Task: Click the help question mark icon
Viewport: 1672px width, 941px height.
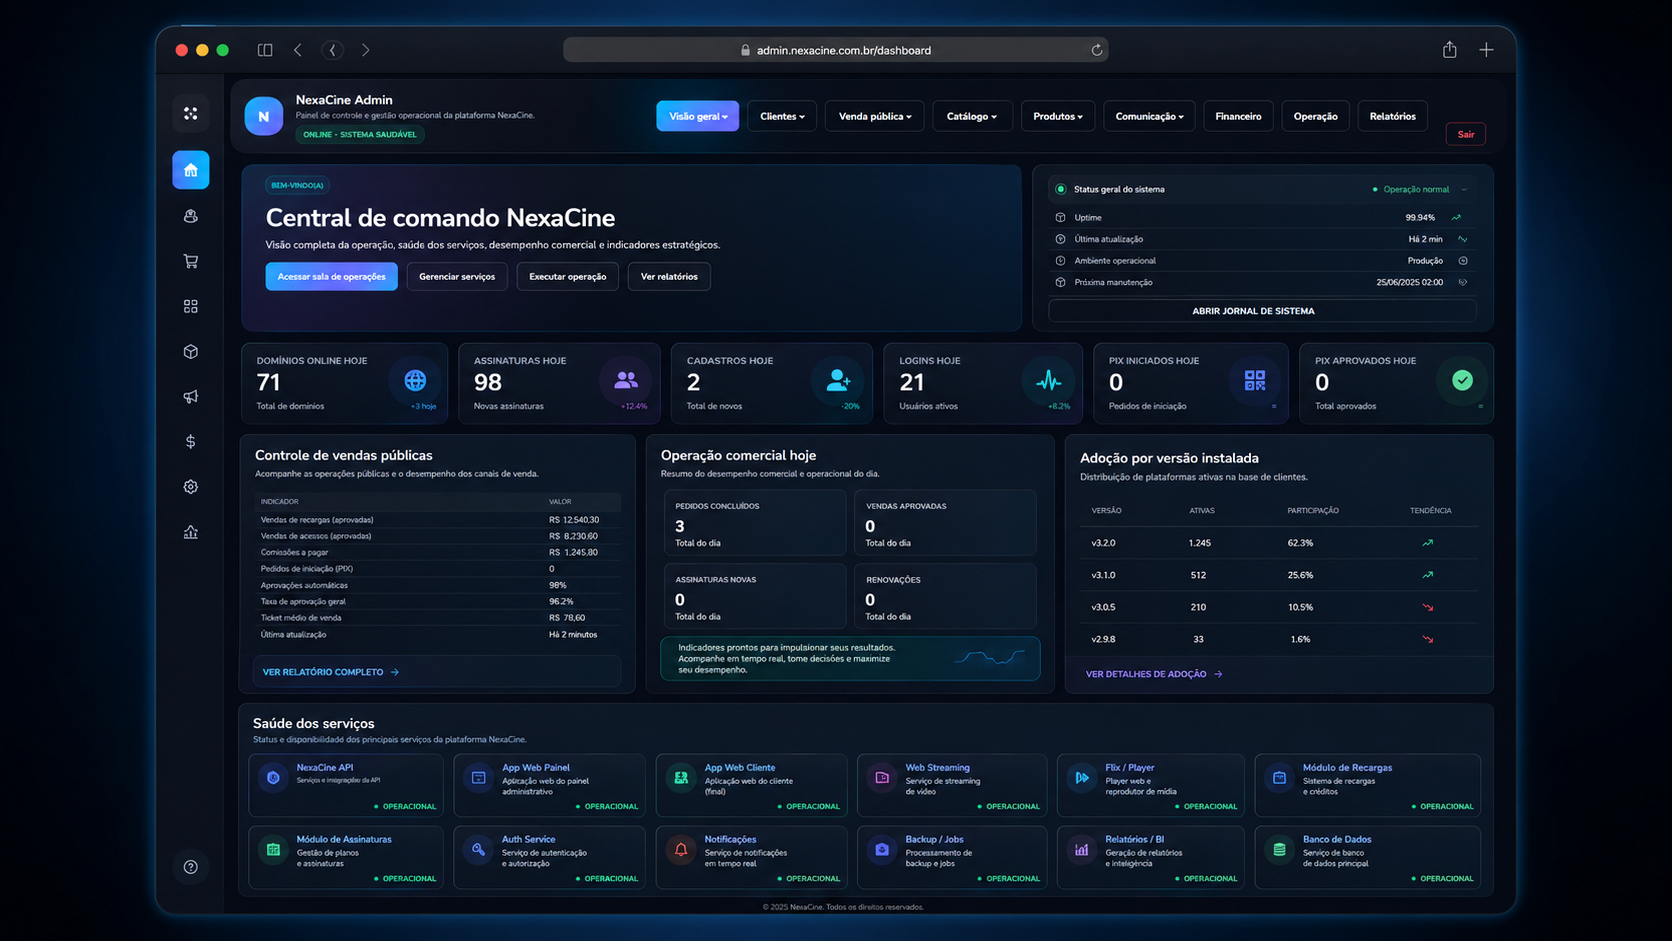Action: [x=190, y=866]
